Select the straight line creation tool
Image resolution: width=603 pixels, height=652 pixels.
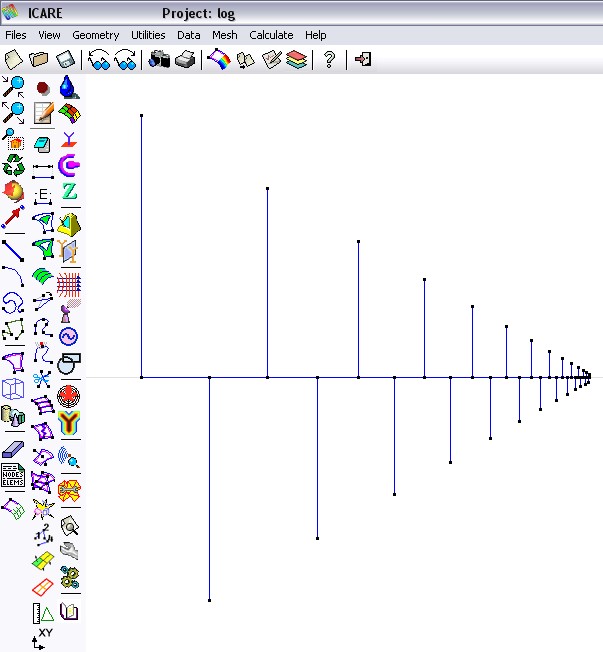point(13,251)
